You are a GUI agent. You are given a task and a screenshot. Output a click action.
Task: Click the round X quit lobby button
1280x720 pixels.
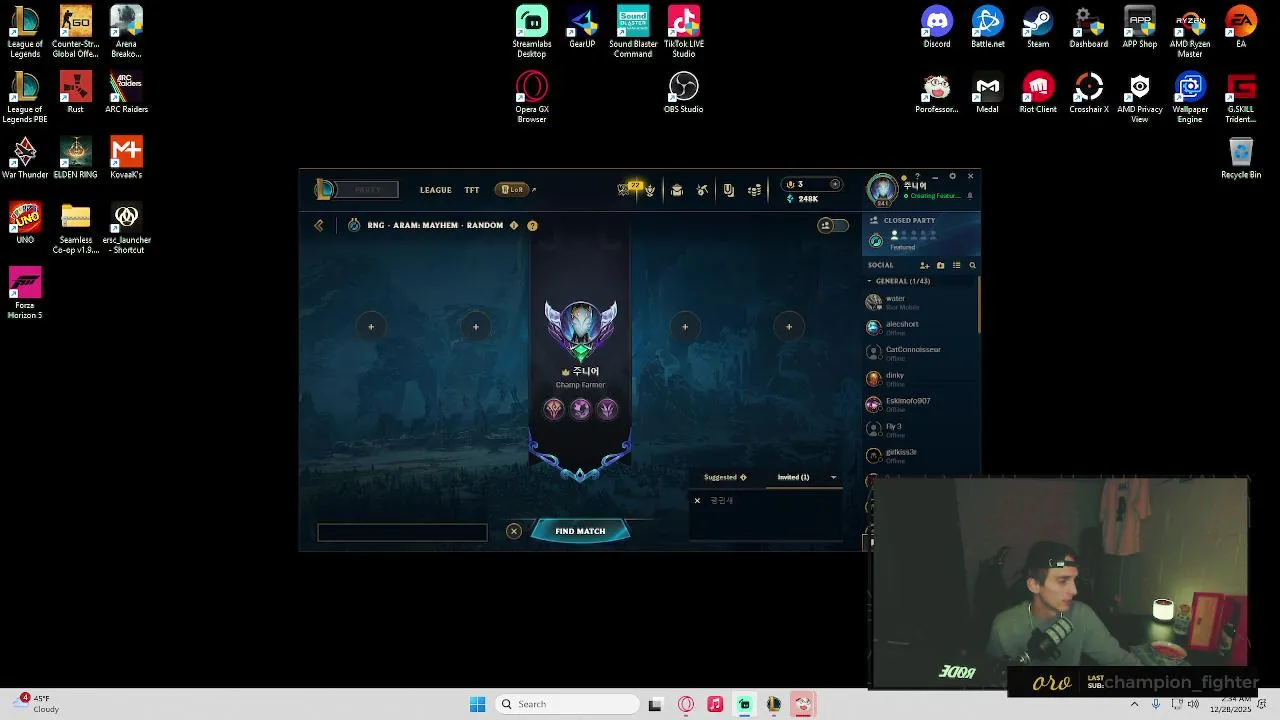click(x=514, y=531)
